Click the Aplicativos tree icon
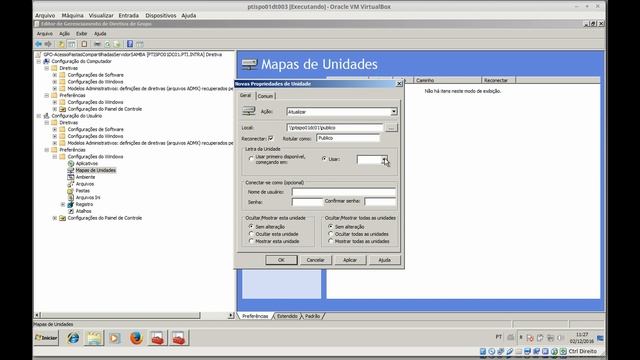The width and height of the screenshot is (640, 360). 71,163
